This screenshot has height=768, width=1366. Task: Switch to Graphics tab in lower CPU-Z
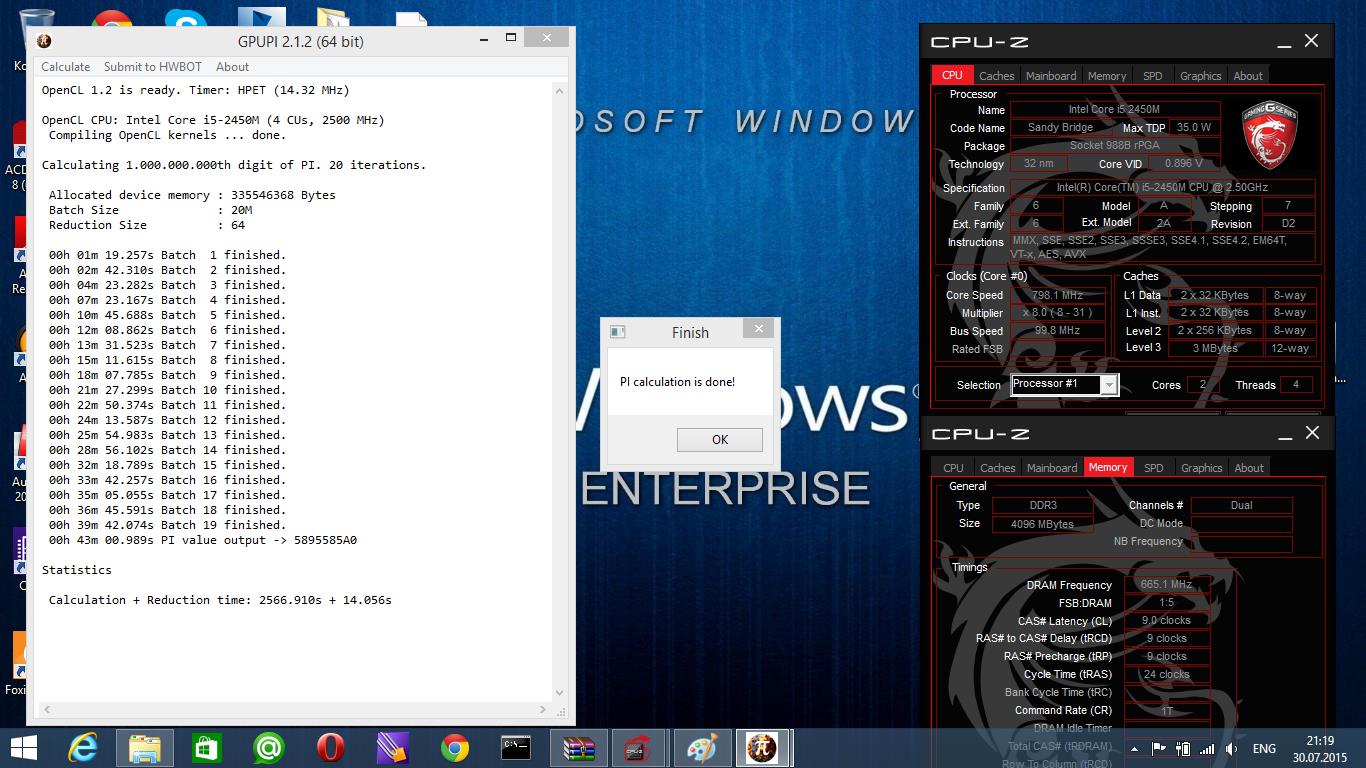click(1201, 468)
